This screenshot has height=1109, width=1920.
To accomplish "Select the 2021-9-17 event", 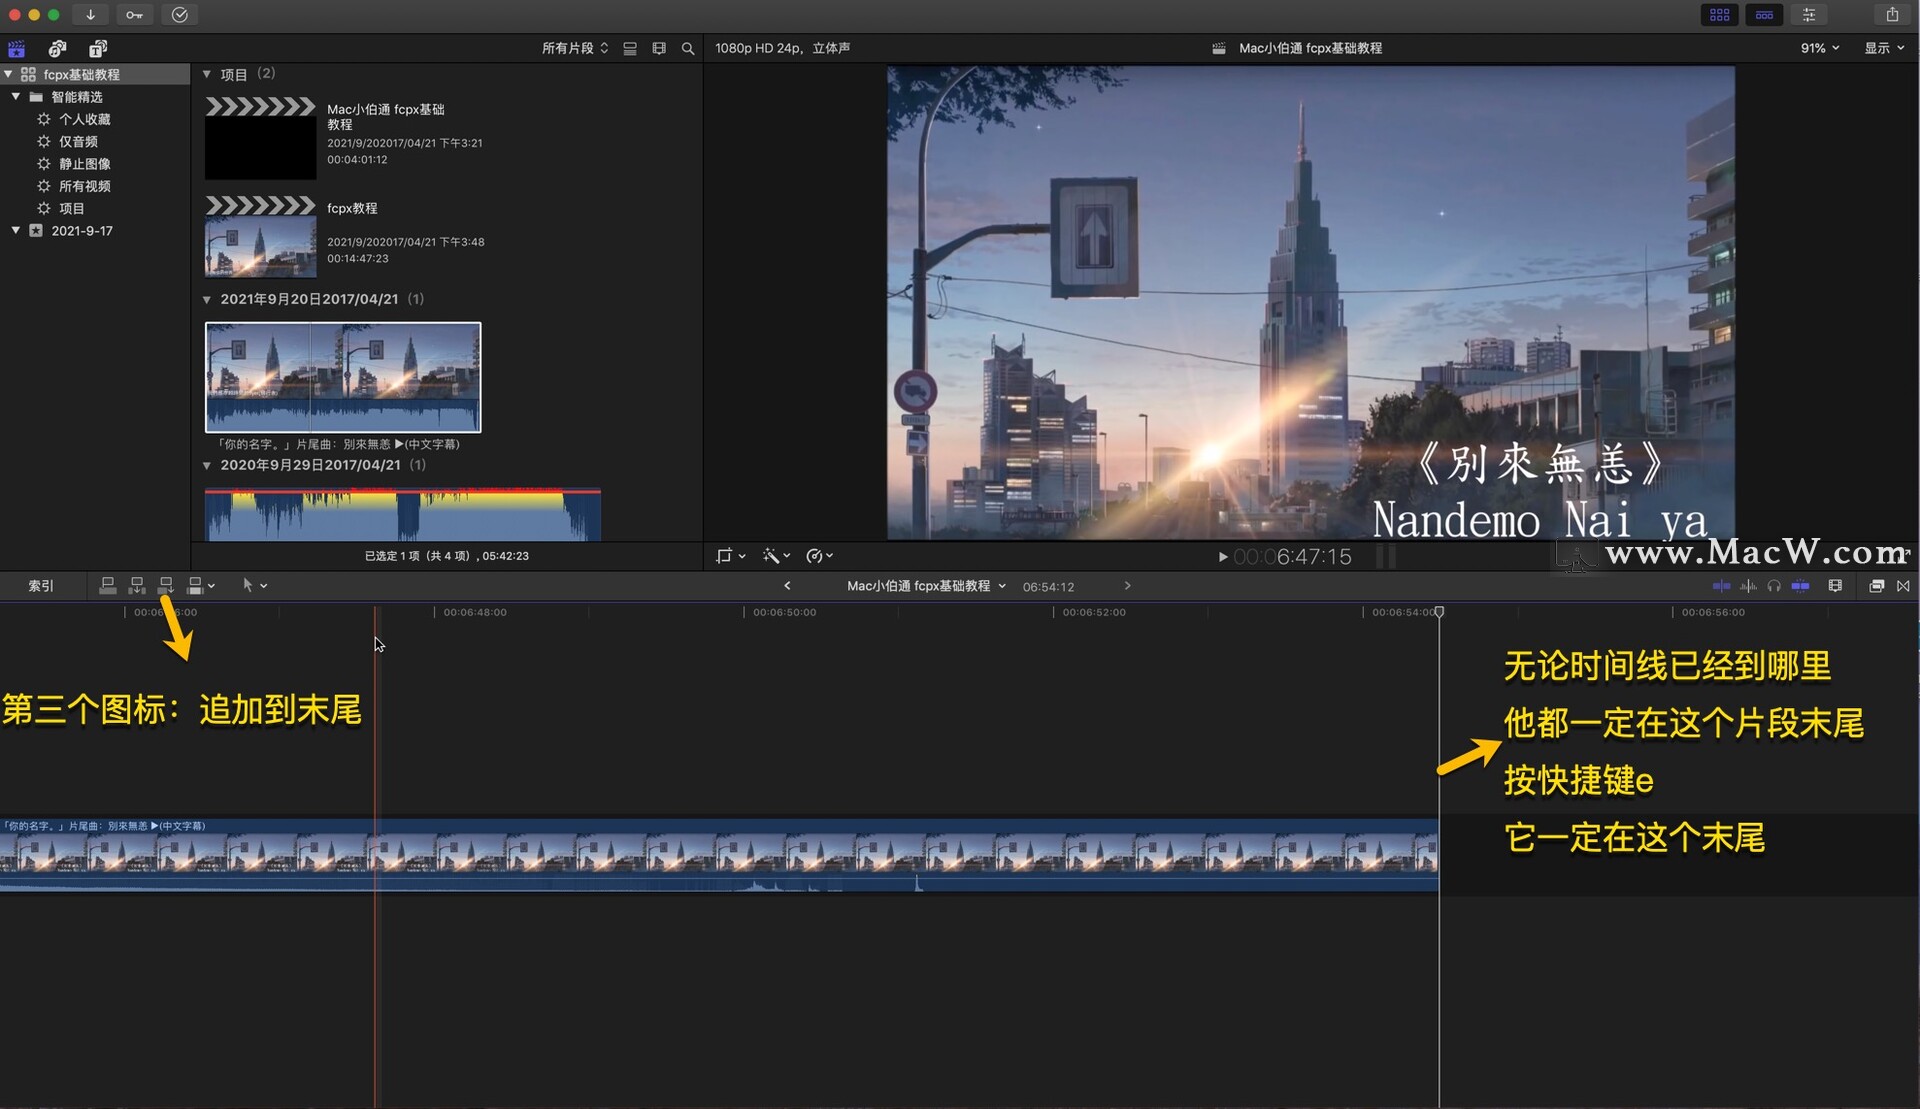I will (81, 231).
